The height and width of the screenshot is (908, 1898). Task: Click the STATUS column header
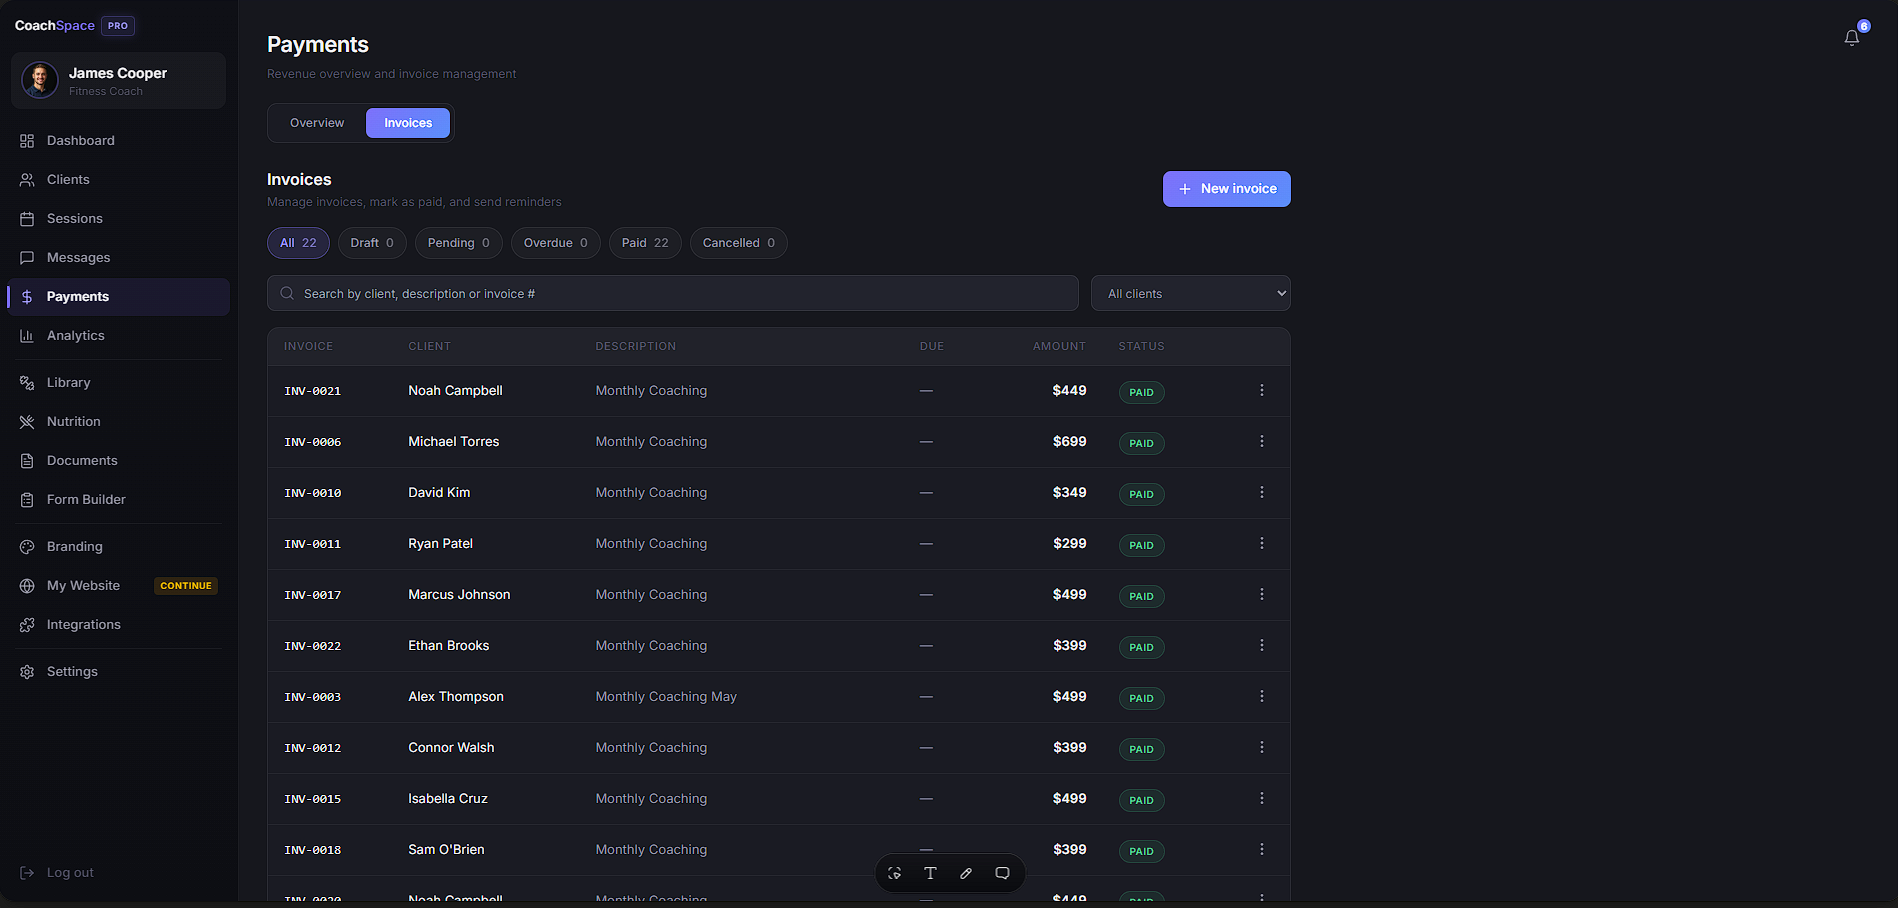click(x=1141, y=346)
